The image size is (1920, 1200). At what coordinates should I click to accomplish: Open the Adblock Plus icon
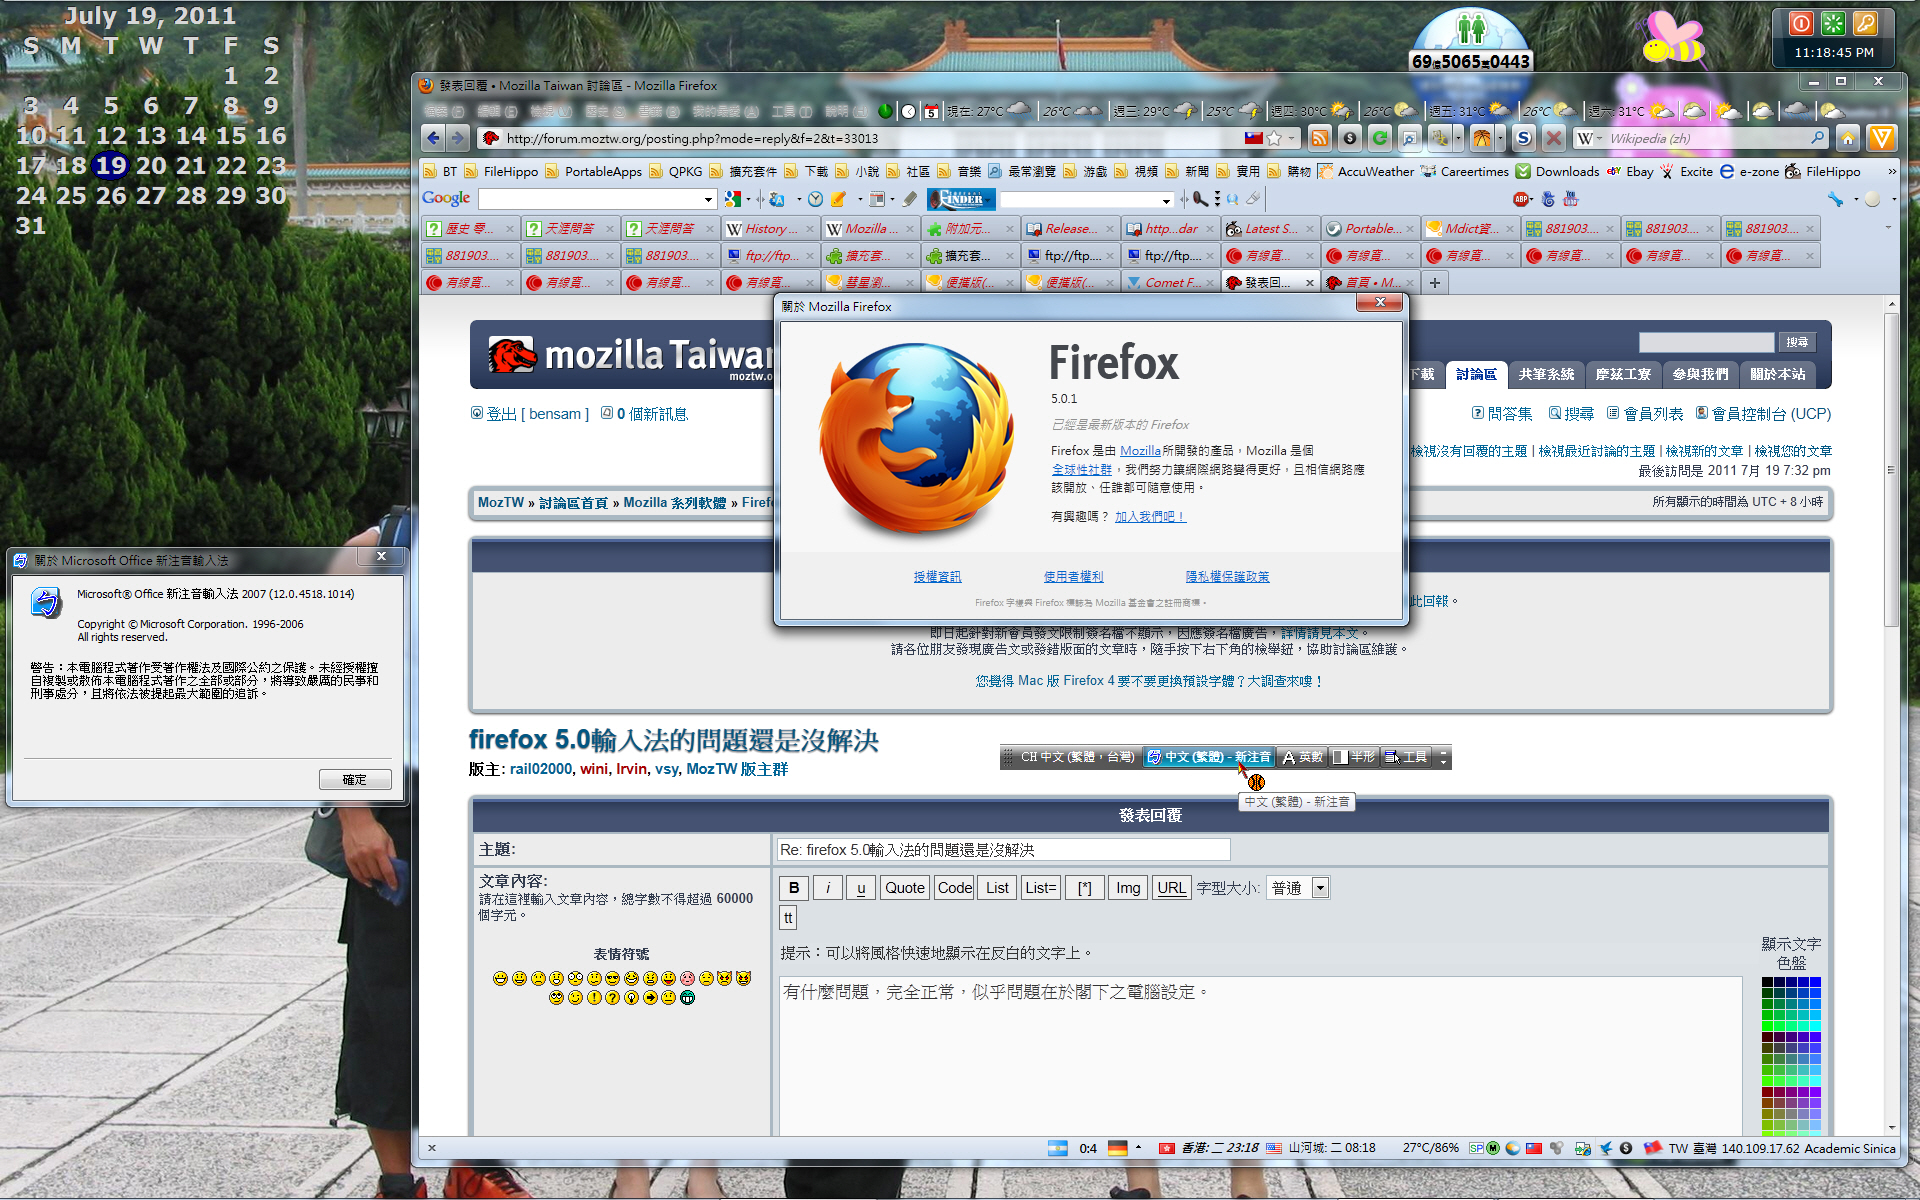[x=1521, y=199]
